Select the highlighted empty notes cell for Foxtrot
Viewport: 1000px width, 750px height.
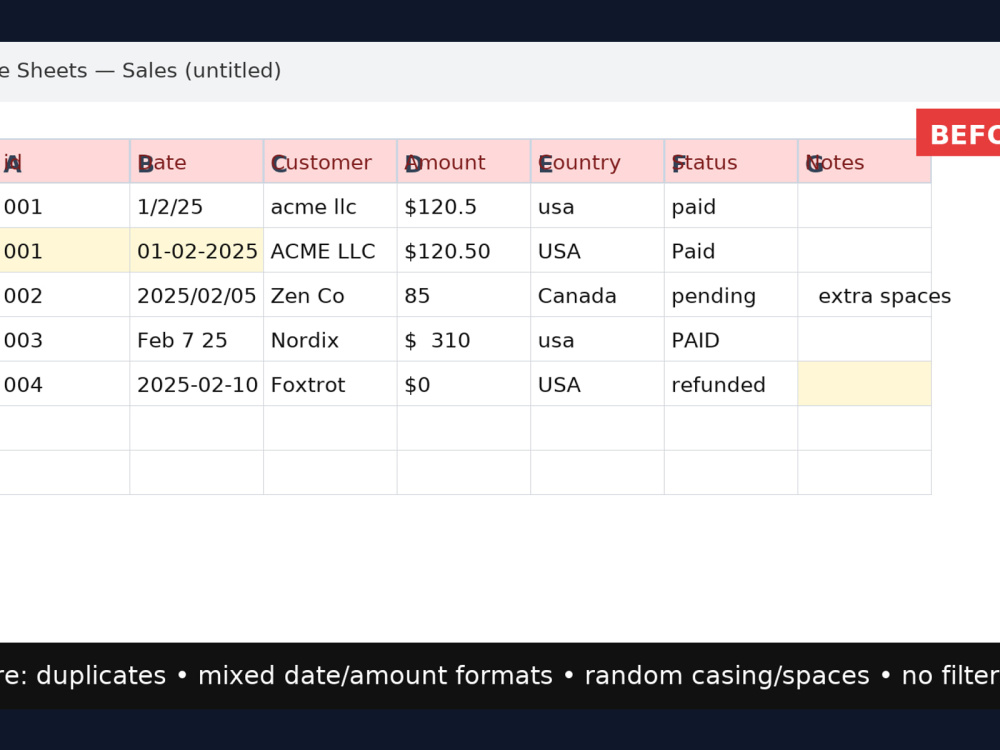(865, 384)
